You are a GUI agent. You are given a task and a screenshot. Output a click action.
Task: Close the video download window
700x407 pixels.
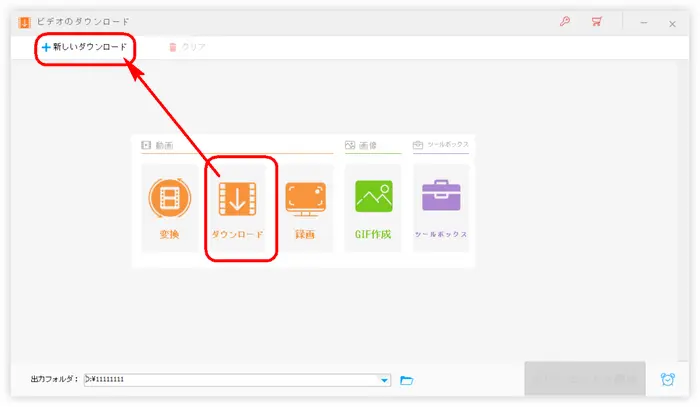tap(672, 24)
